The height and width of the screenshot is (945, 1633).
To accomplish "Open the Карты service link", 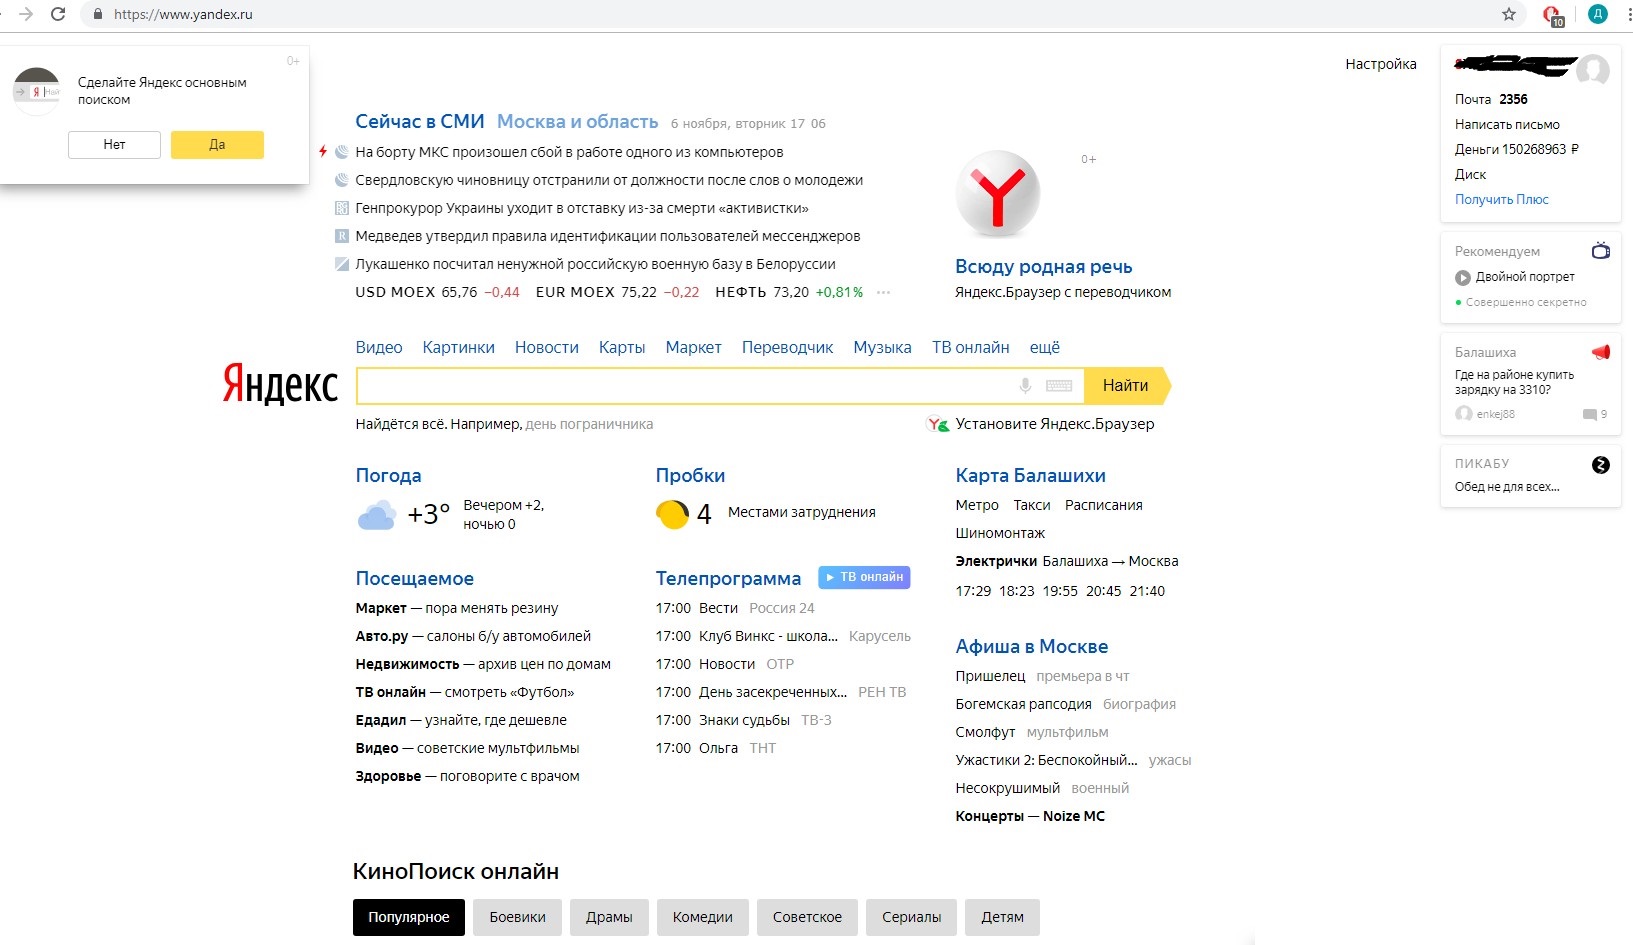I will [622, 347].
